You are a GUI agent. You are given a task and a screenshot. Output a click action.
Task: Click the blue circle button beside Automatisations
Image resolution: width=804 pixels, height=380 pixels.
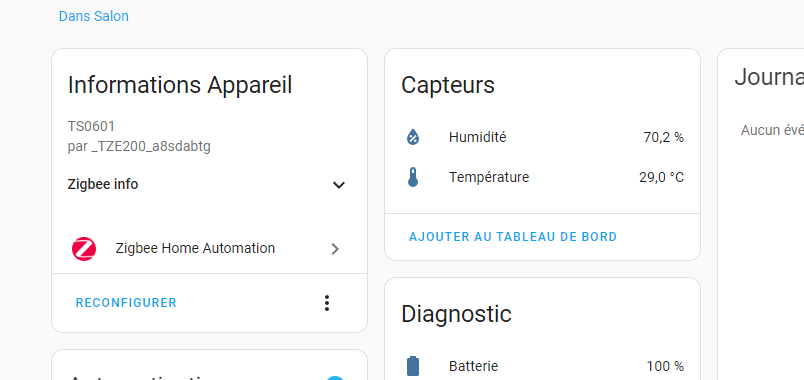(335, 378)
